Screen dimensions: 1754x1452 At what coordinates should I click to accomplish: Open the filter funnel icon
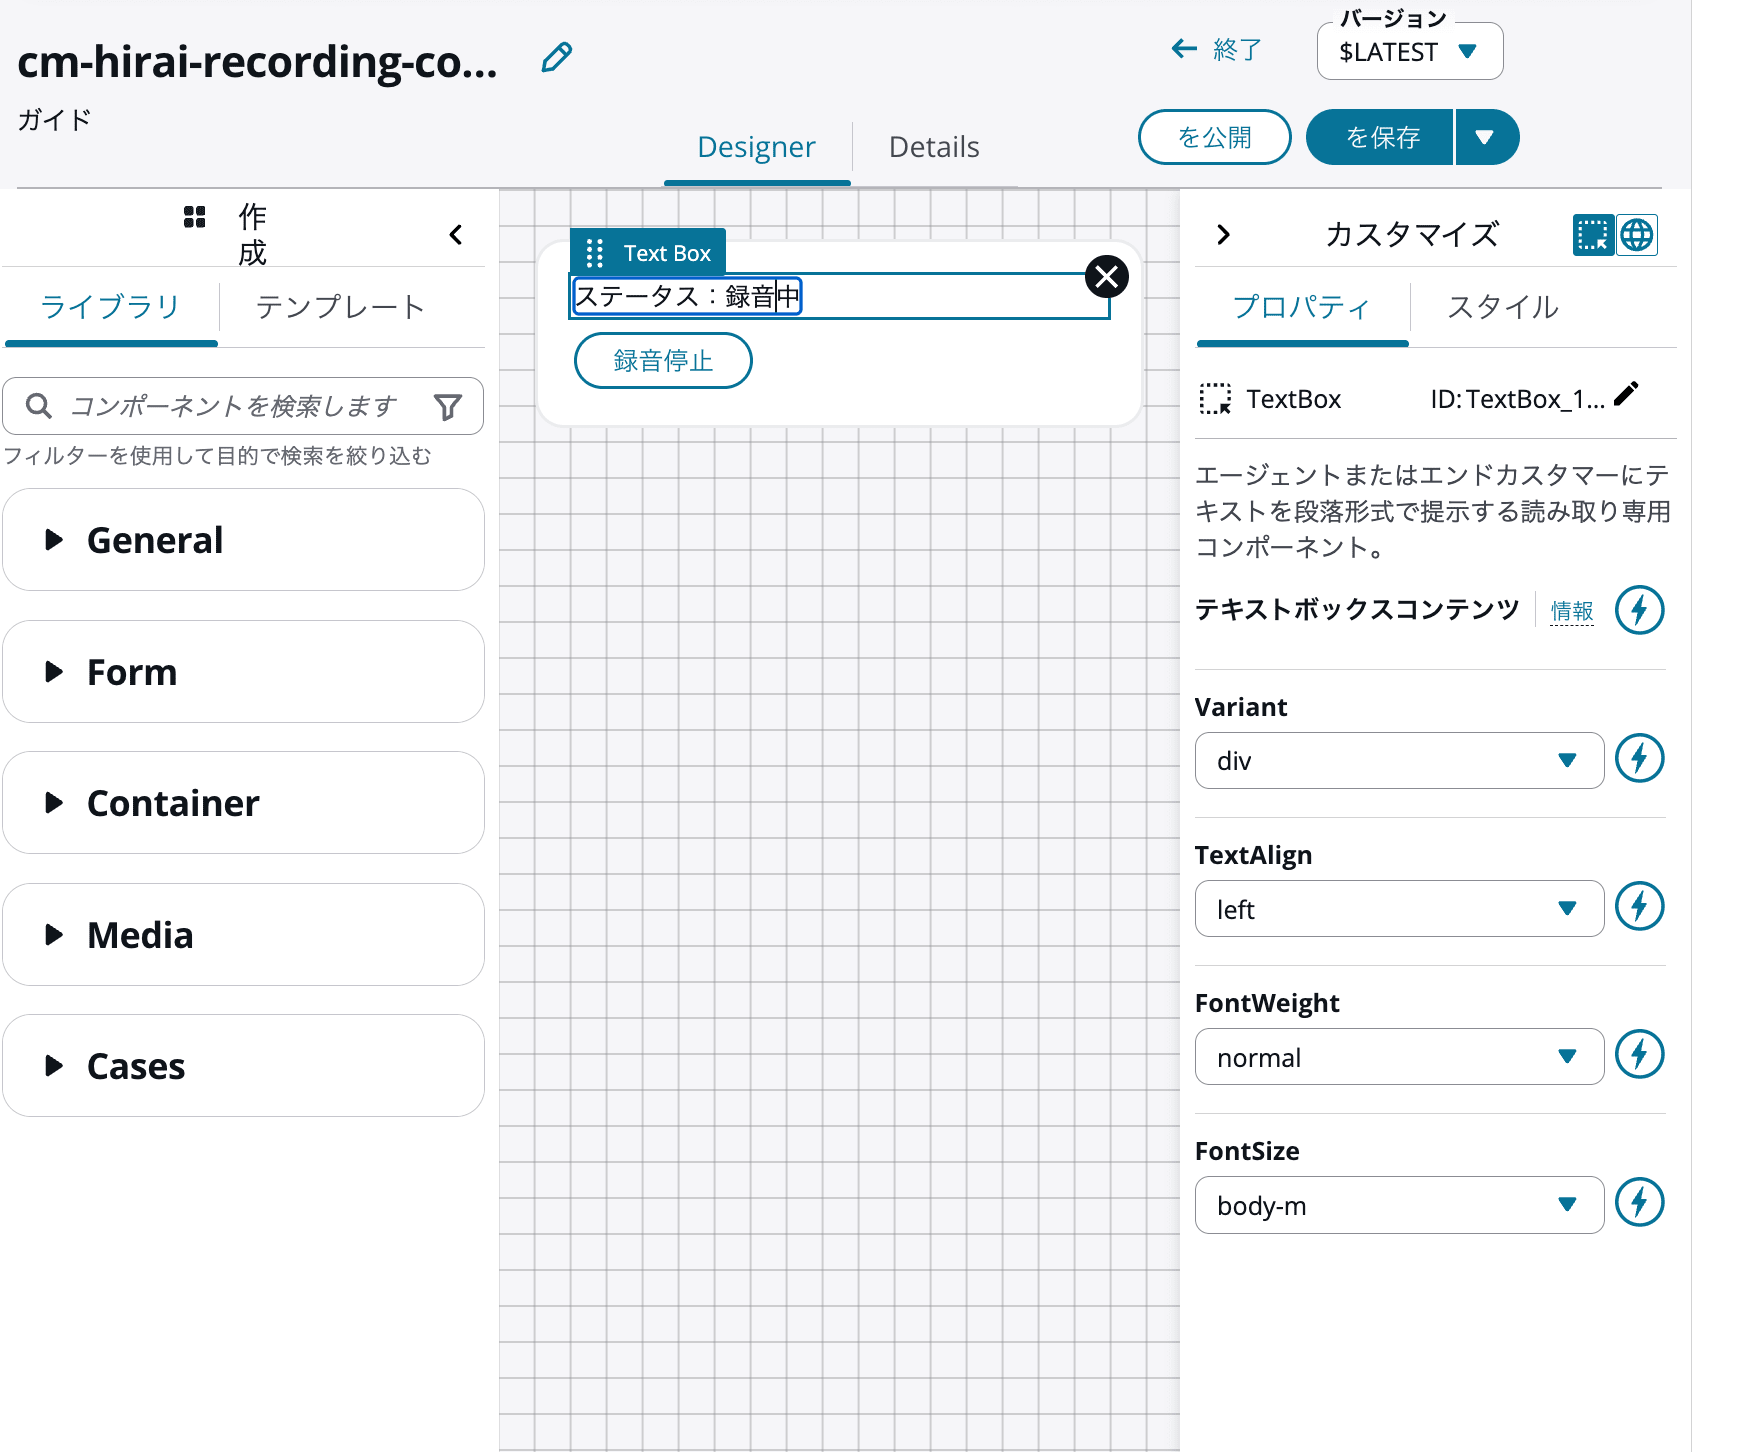[x=448, y=406]
